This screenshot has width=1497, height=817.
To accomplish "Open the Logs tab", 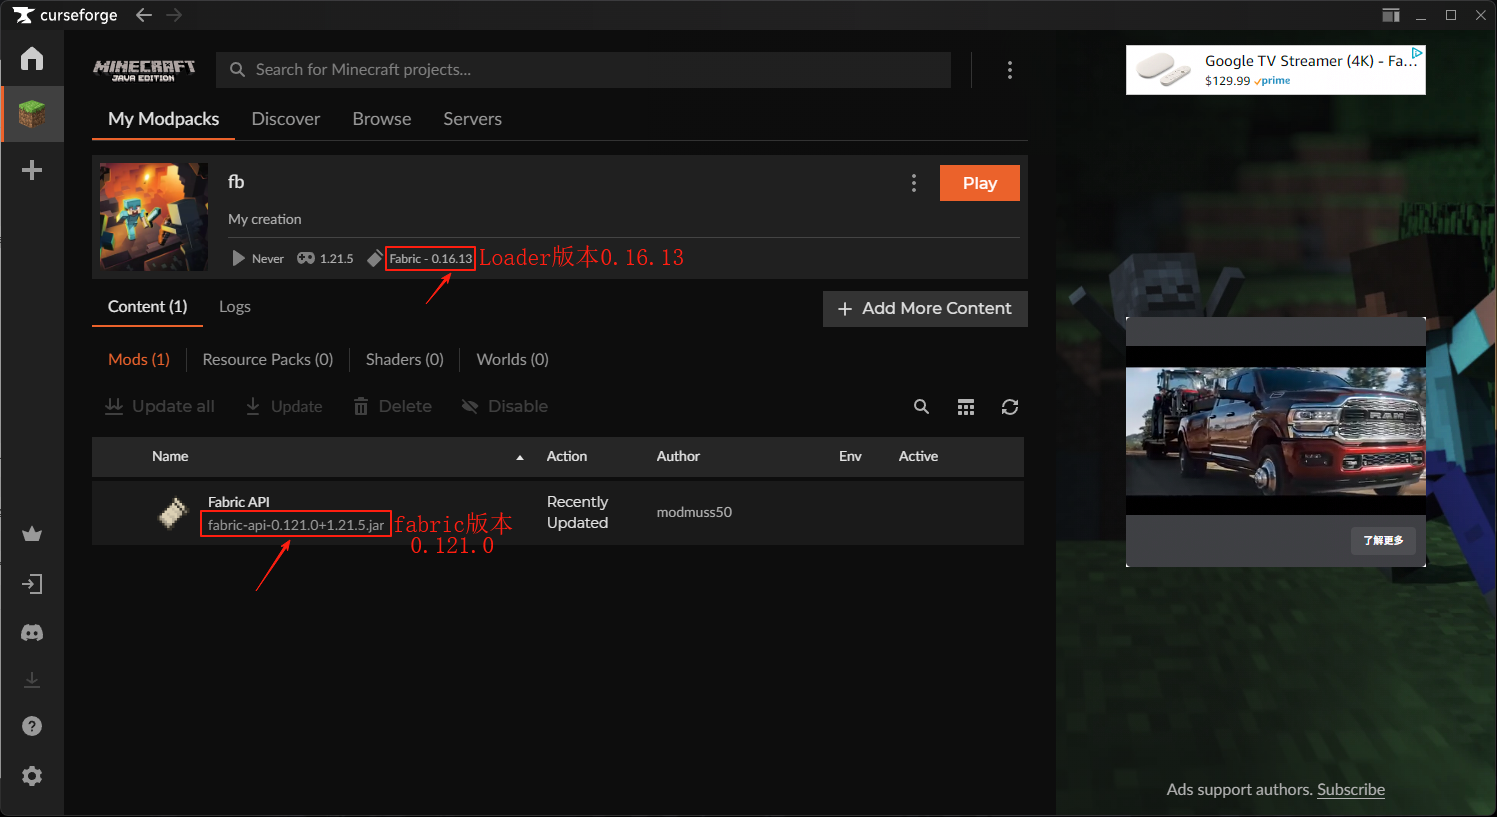I will [234, 307].
